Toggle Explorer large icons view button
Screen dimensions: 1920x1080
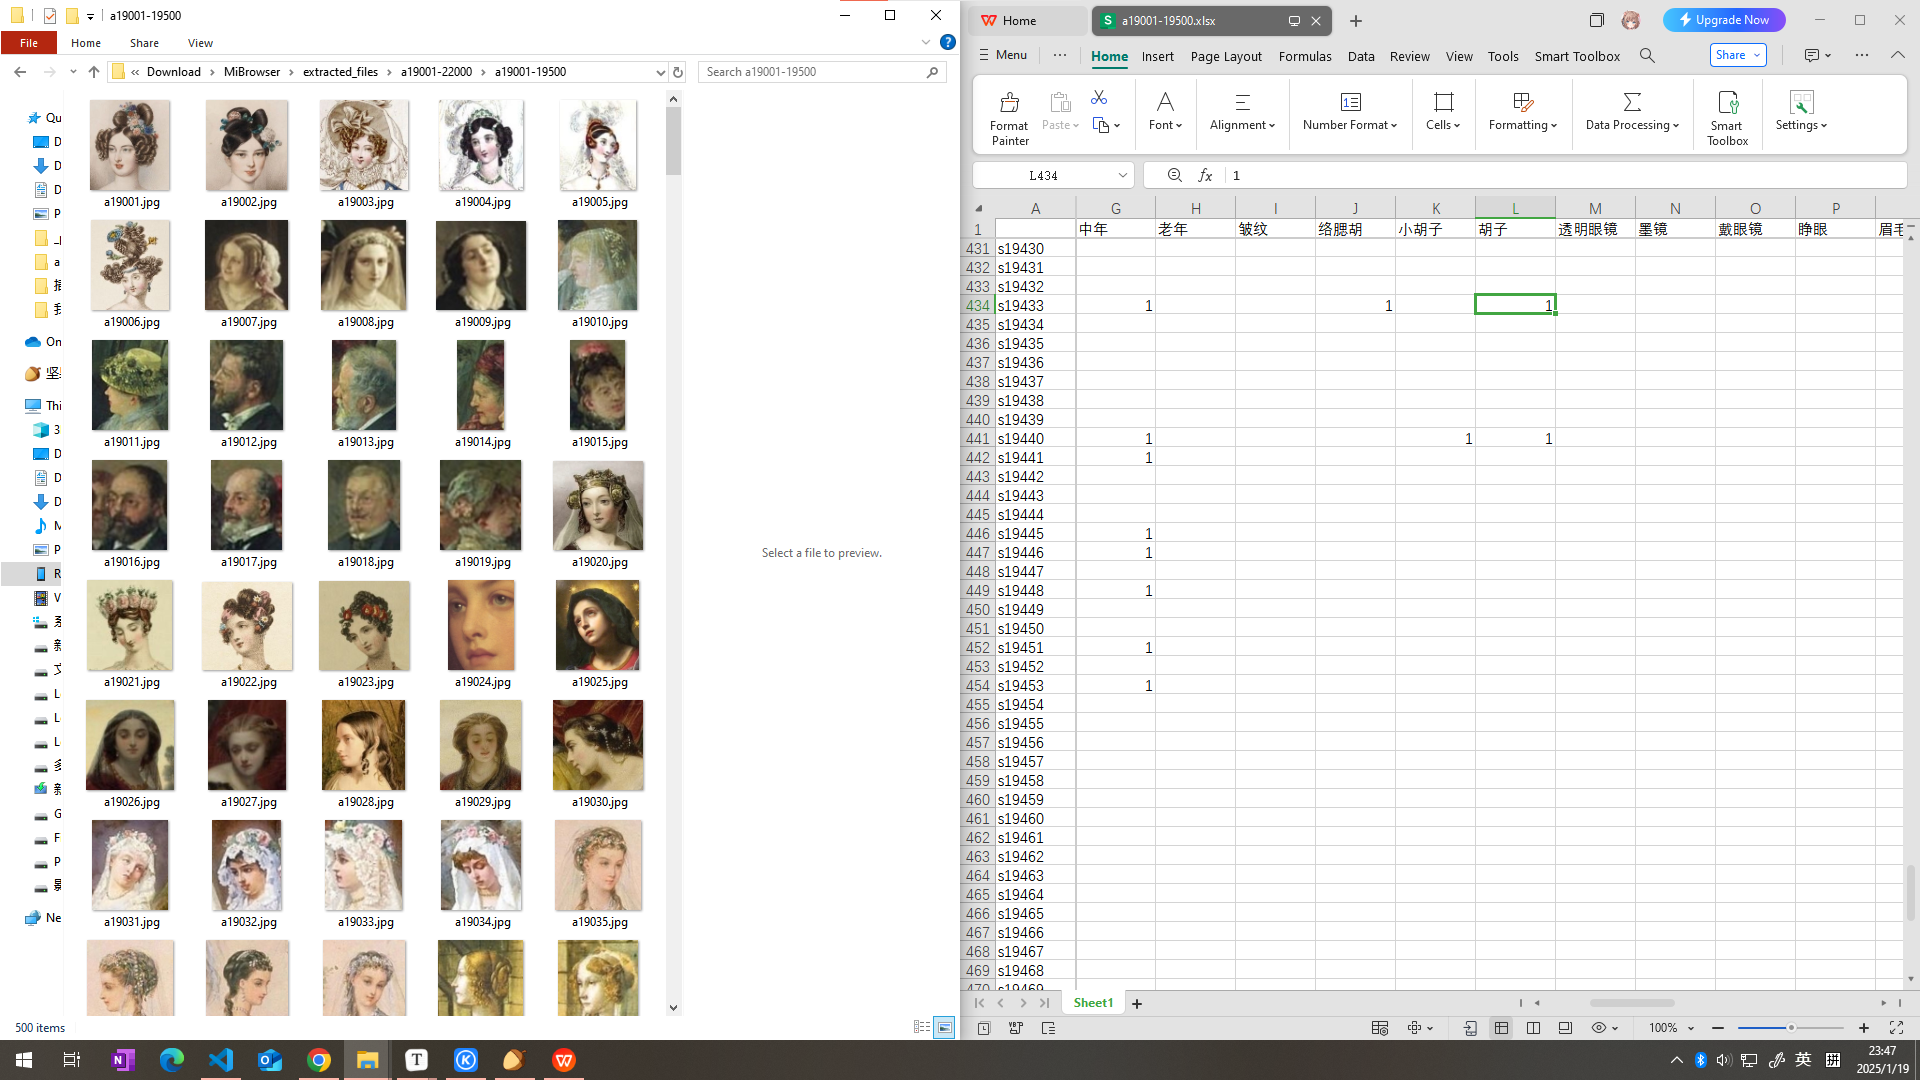coord(944,1027)
